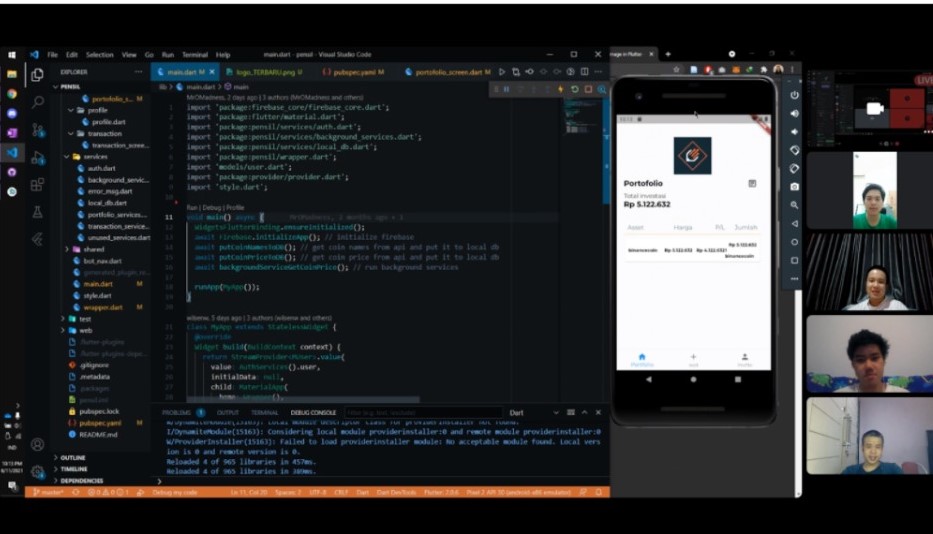Click the debug console filter input

(420, 412)
